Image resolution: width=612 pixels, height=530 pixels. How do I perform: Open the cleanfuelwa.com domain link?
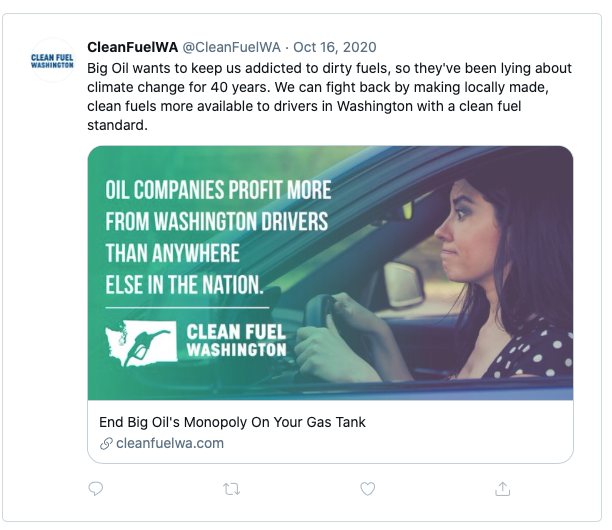pyautogui.click(x=170, y=443)
